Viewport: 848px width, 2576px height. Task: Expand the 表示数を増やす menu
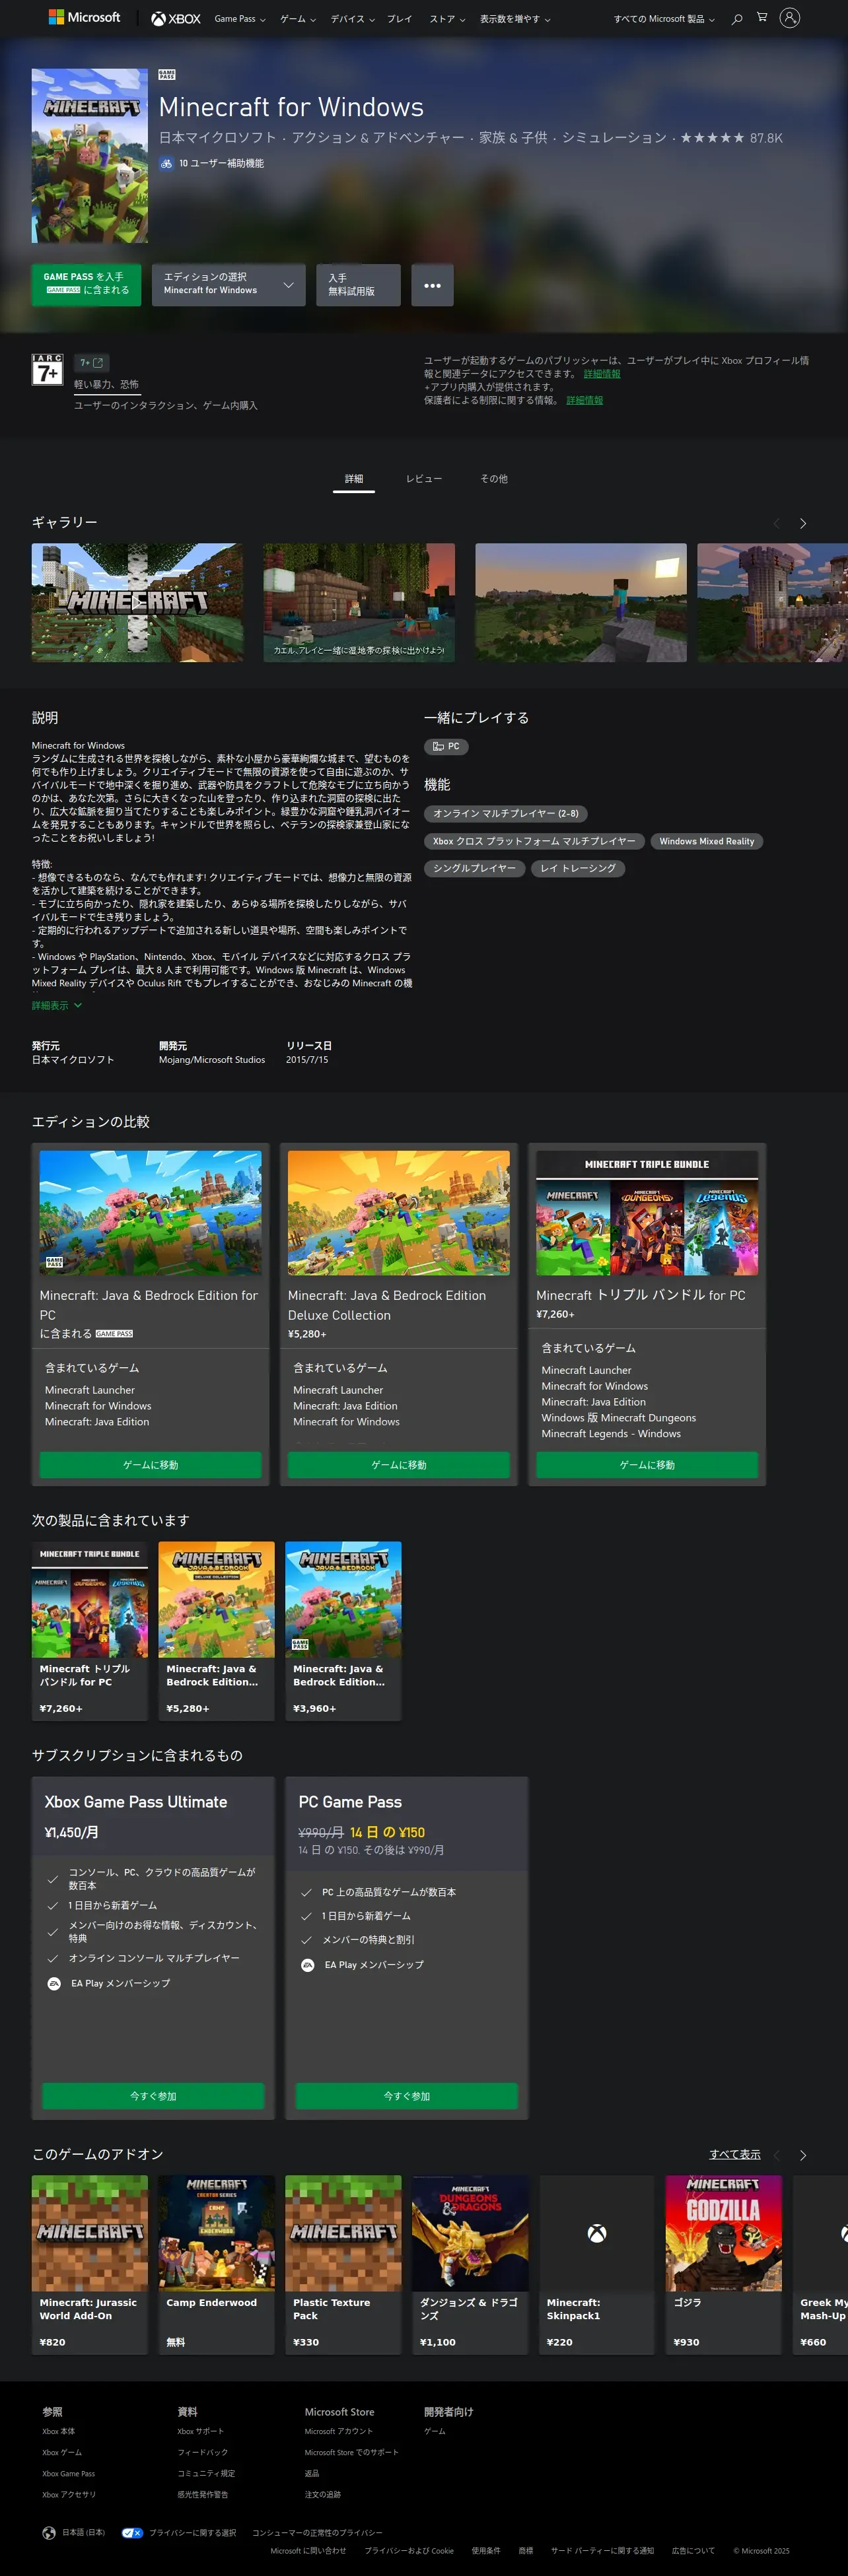[515, 18]
